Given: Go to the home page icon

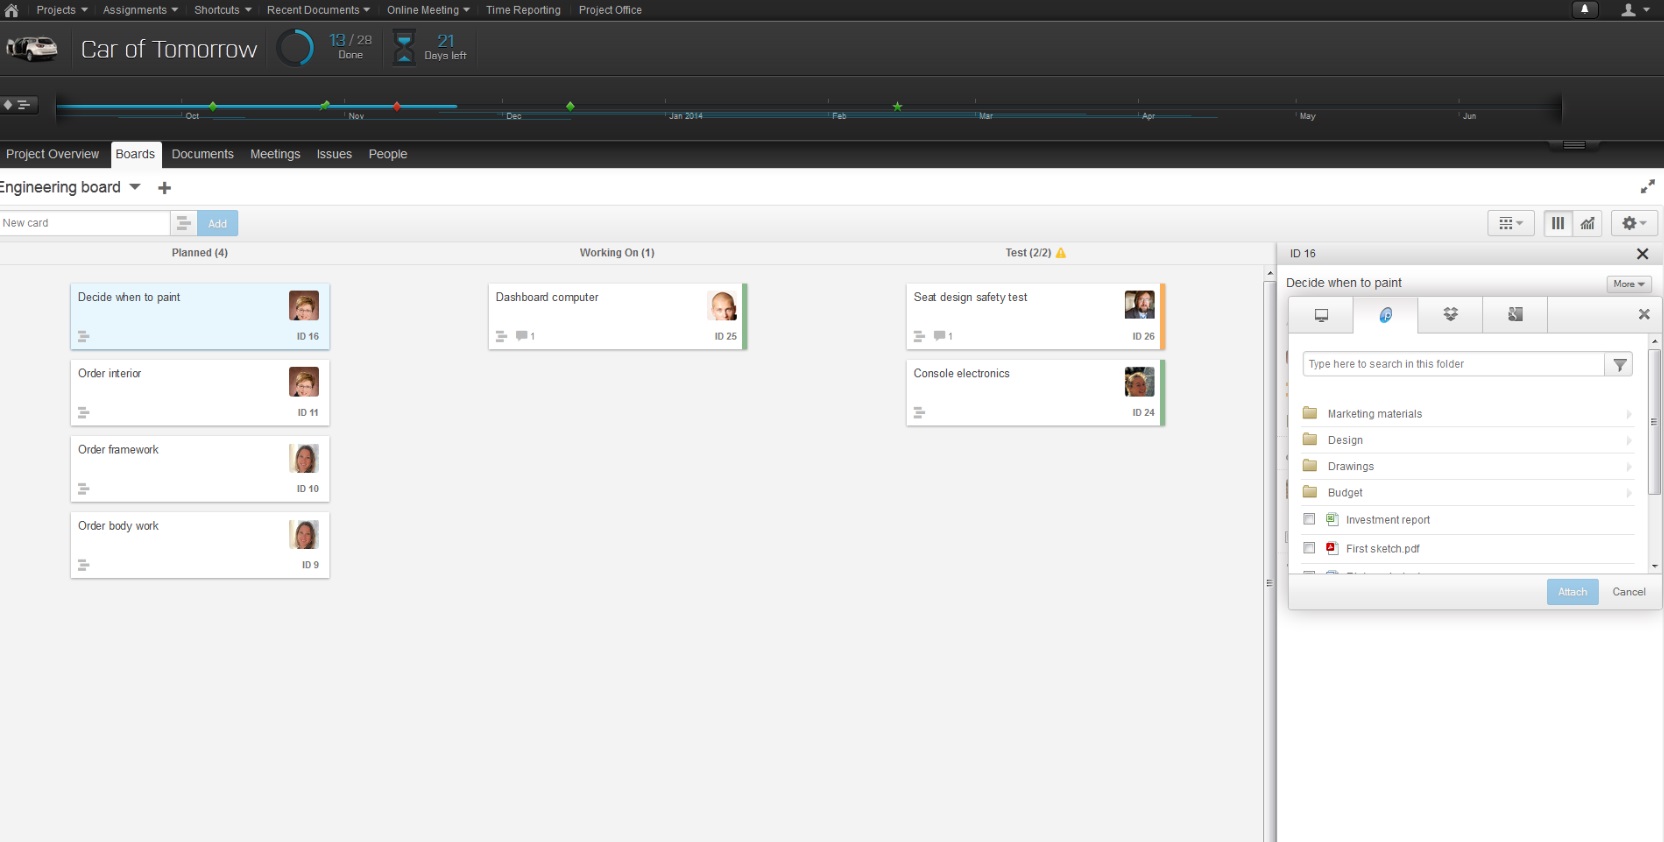Looking at the screenshot, I should [x=12, y=10].
